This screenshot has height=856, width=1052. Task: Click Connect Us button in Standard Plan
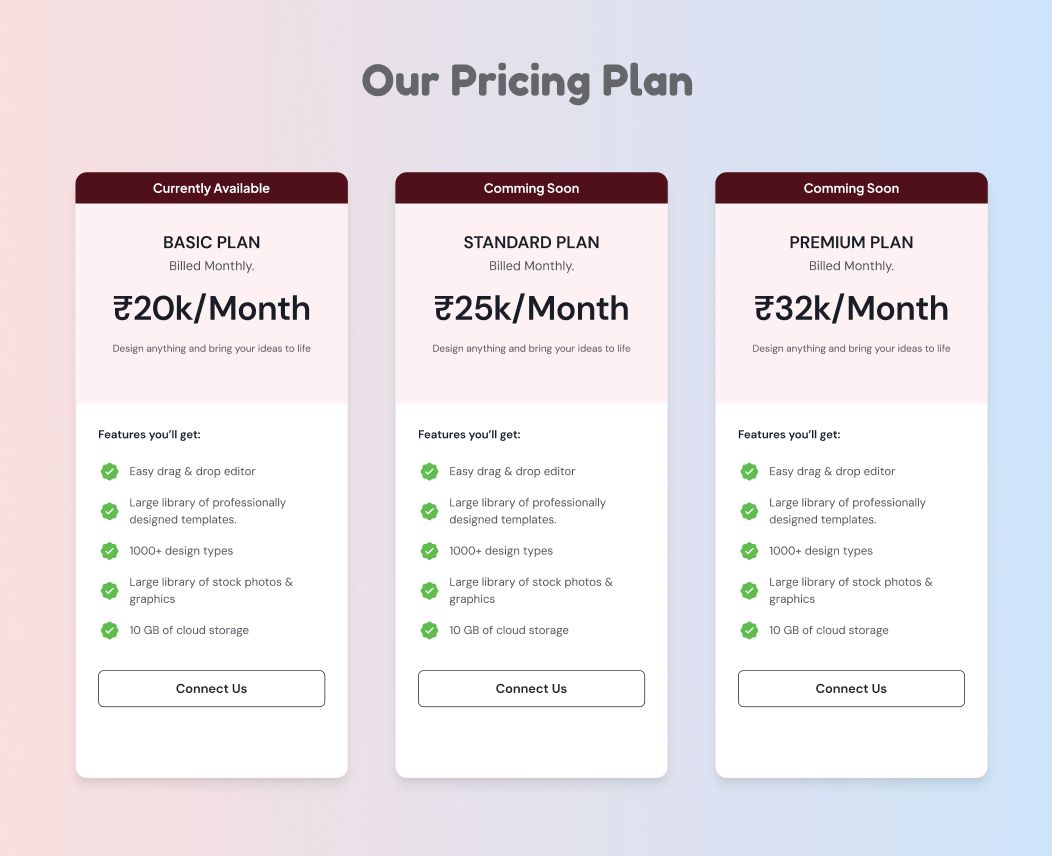coord(531,688)
